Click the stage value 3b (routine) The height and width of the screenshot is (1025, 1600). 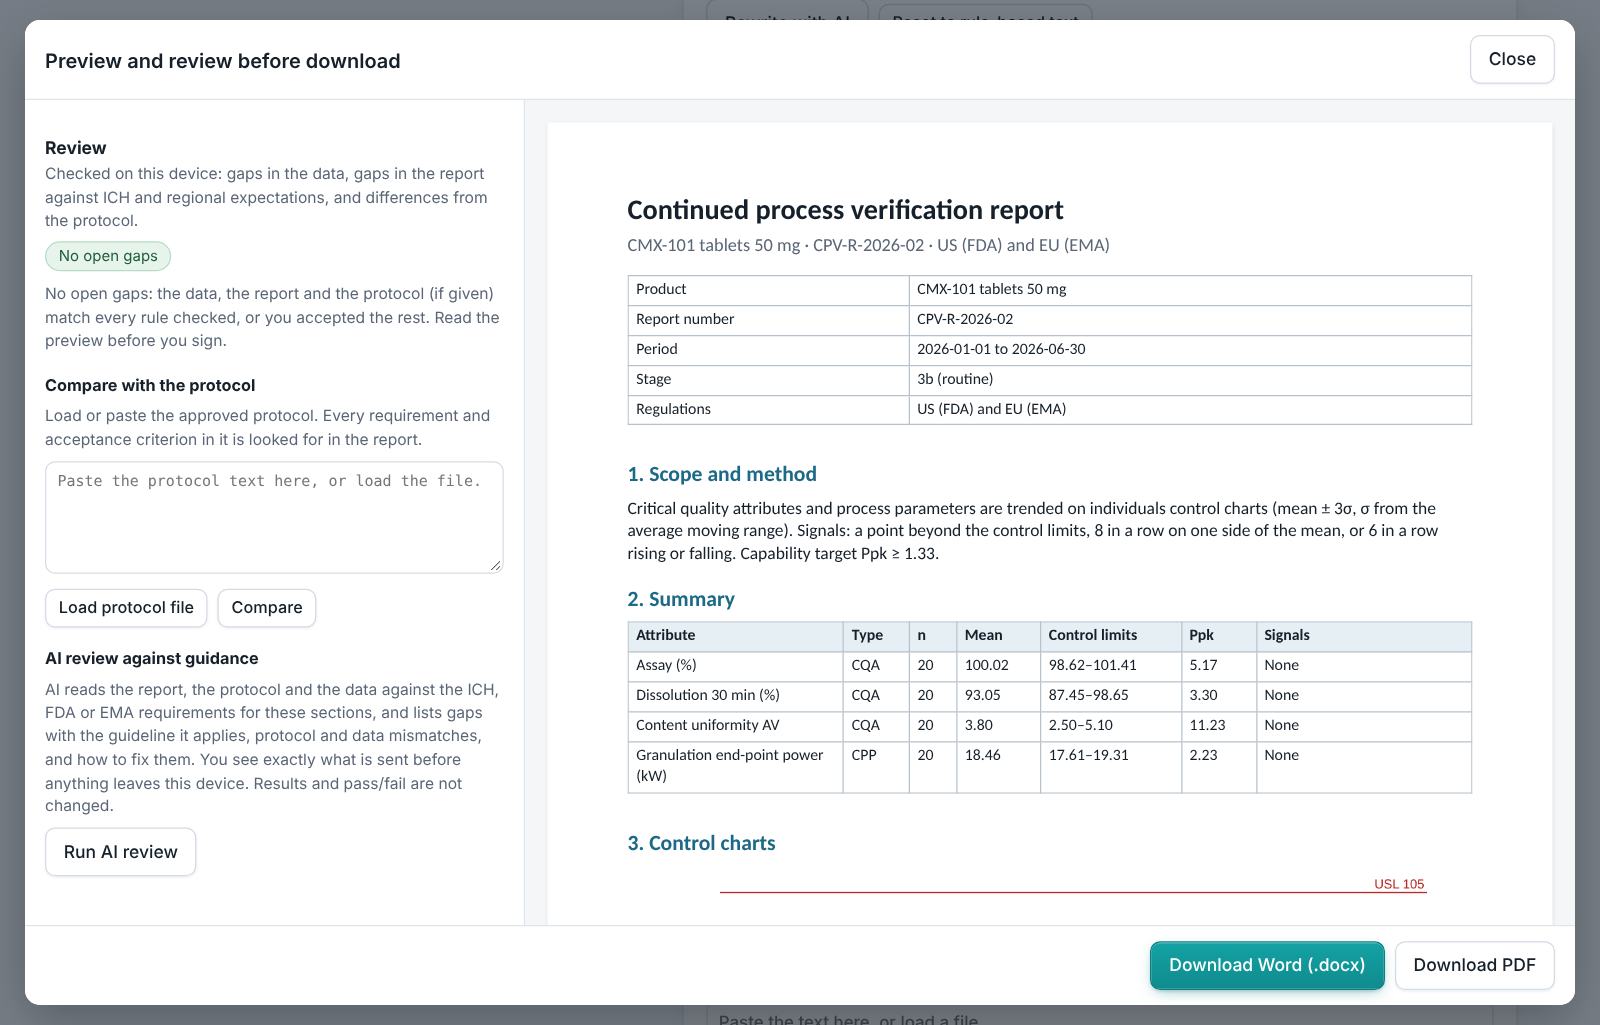(955, 379)
